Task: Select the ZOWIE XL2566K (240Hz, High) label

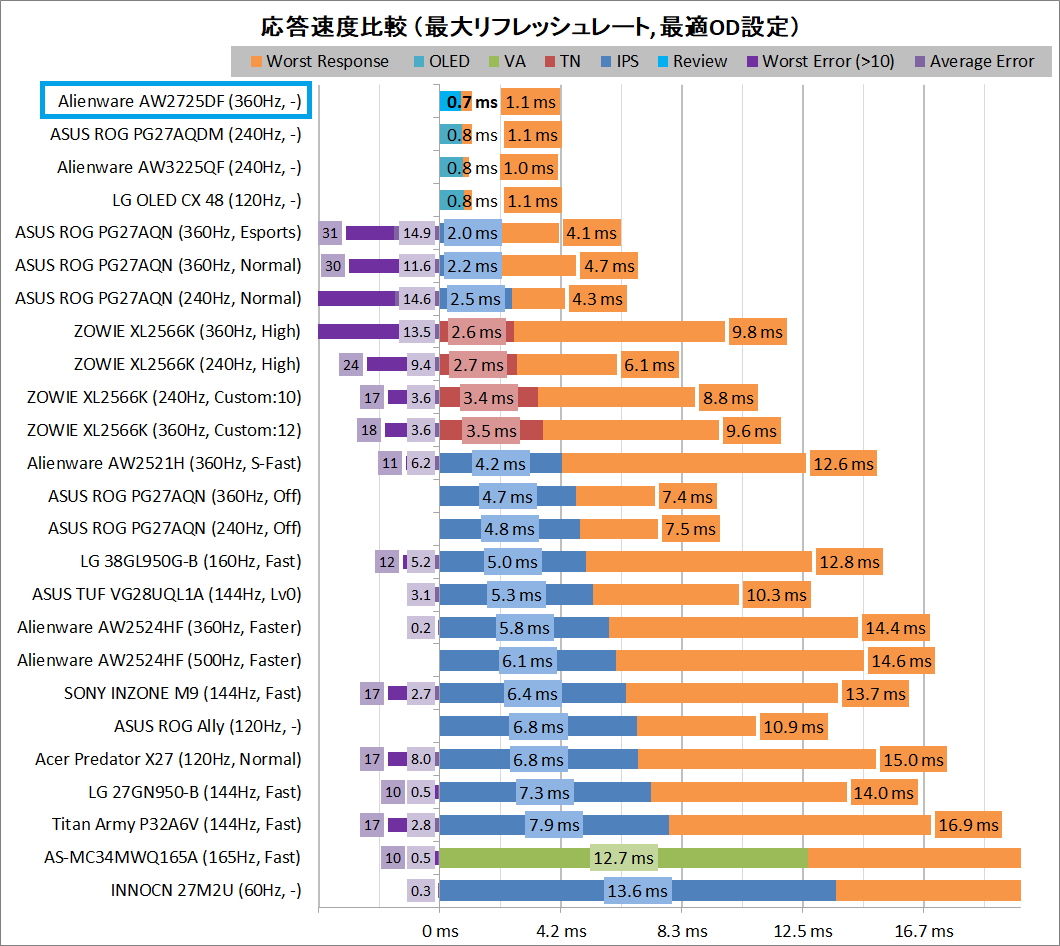Action: pos(187,364)
